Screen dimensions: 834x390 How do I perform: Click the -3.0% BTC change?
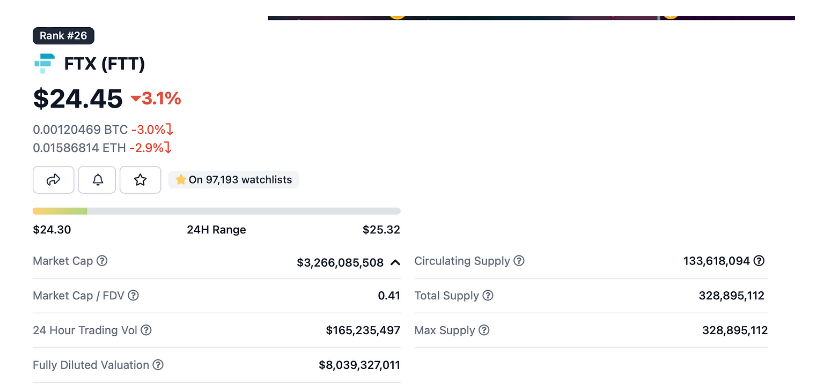click(152, 130)
